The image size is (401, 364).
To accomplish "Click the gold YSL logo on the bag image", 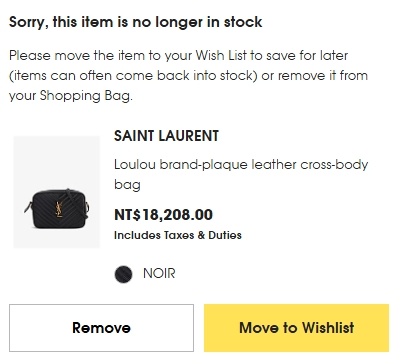I will point(59,209).
